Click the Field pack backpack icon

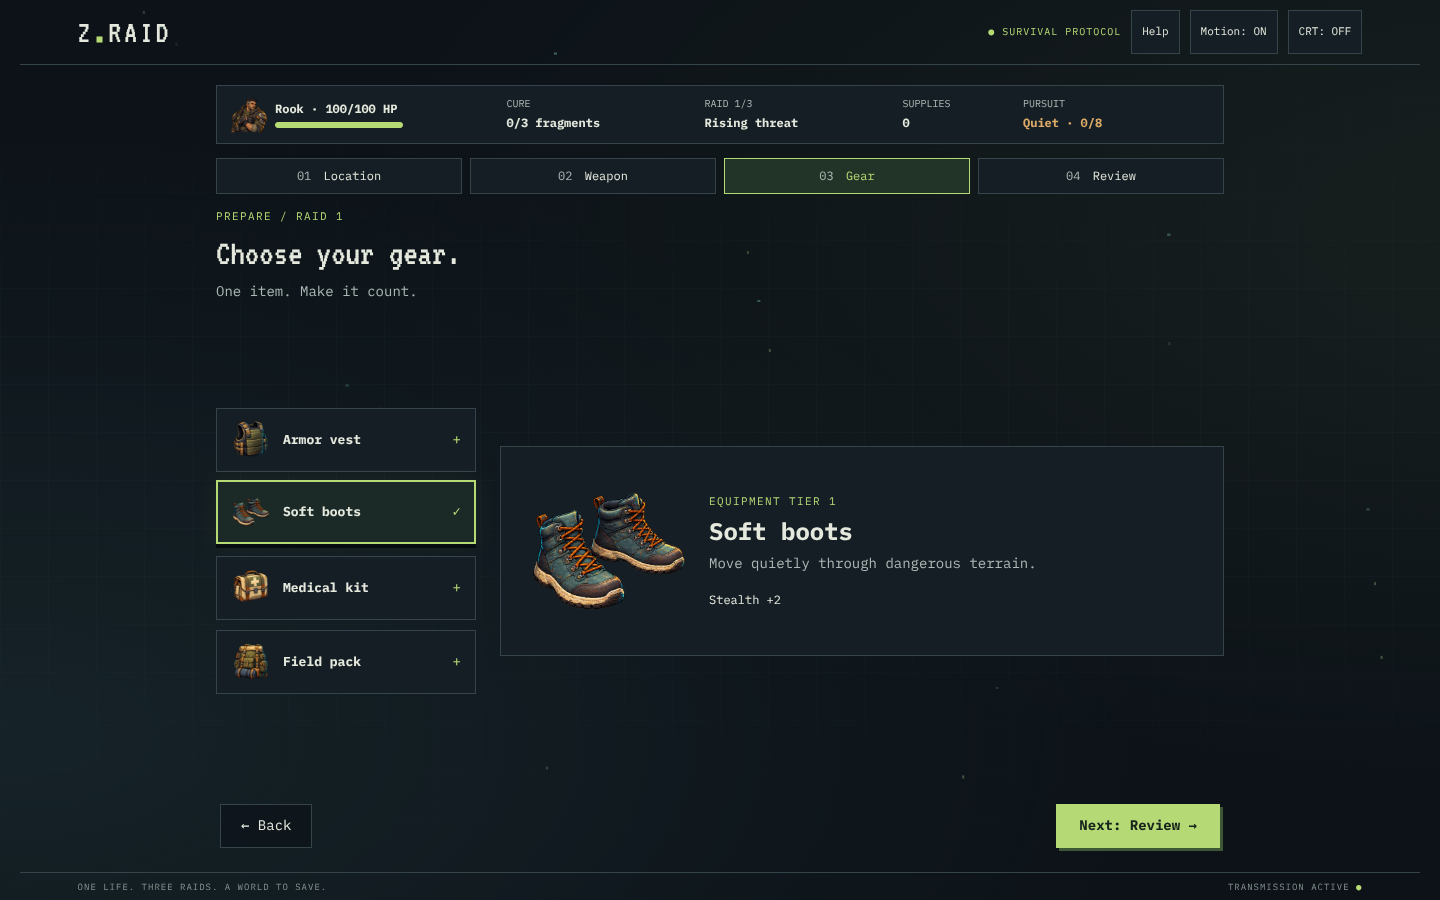tap(251, 661)
